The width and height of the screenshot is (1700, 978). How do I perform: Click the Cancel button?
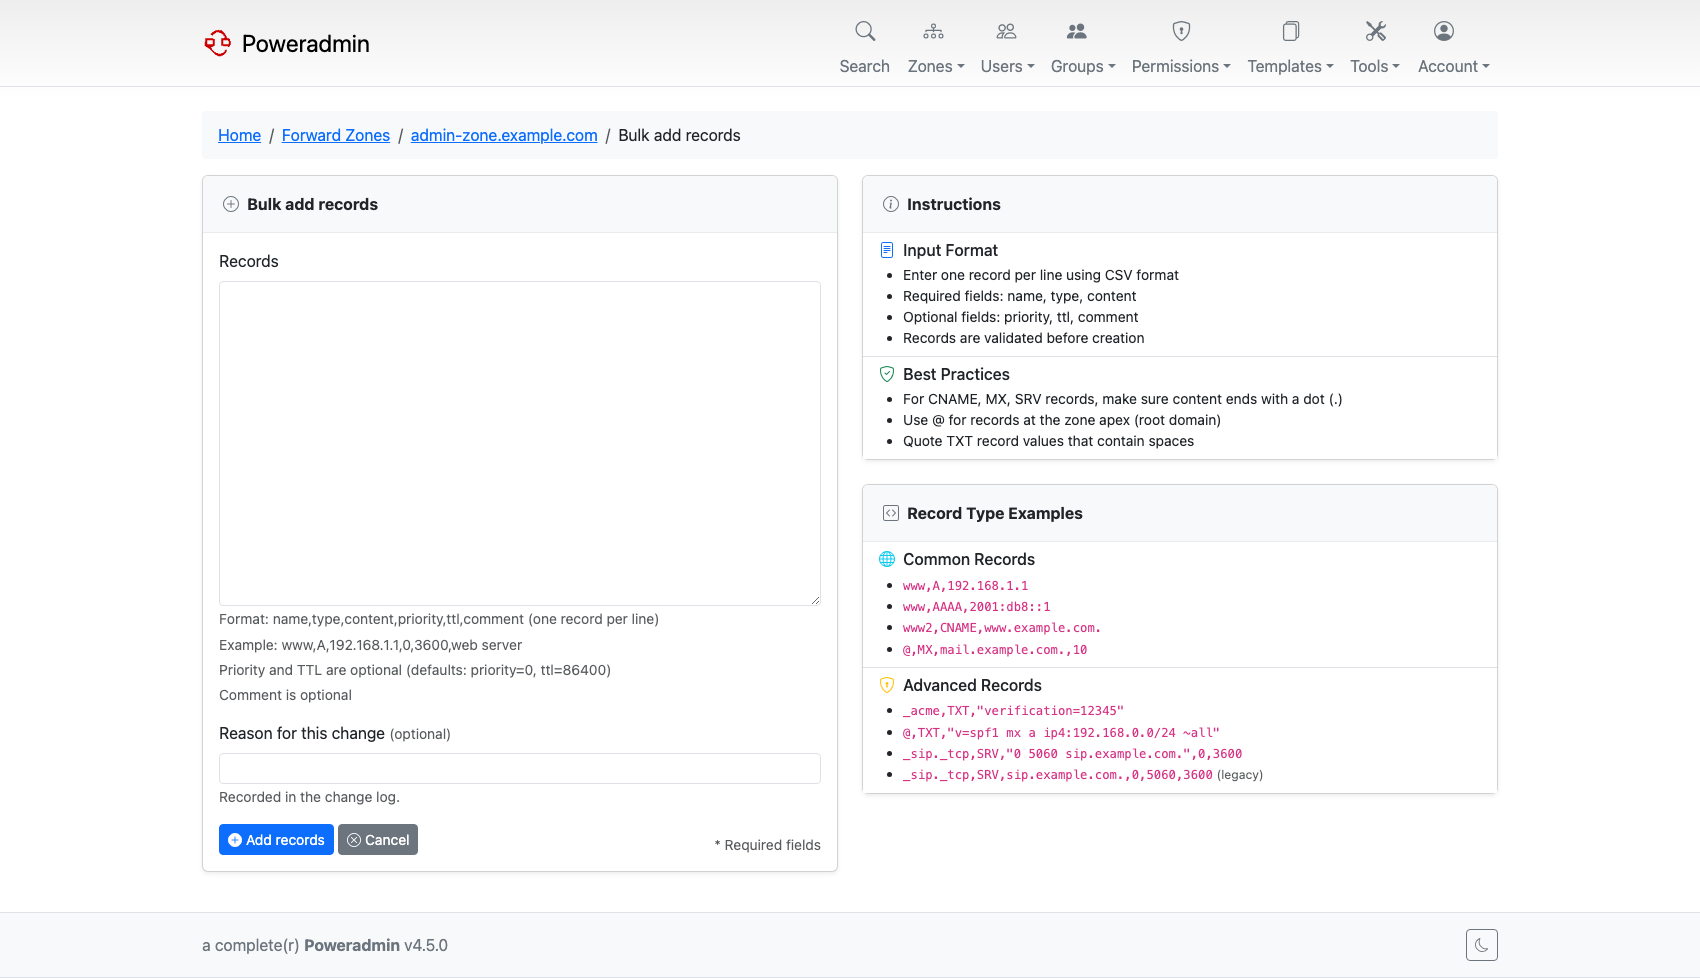pos(378,840)
